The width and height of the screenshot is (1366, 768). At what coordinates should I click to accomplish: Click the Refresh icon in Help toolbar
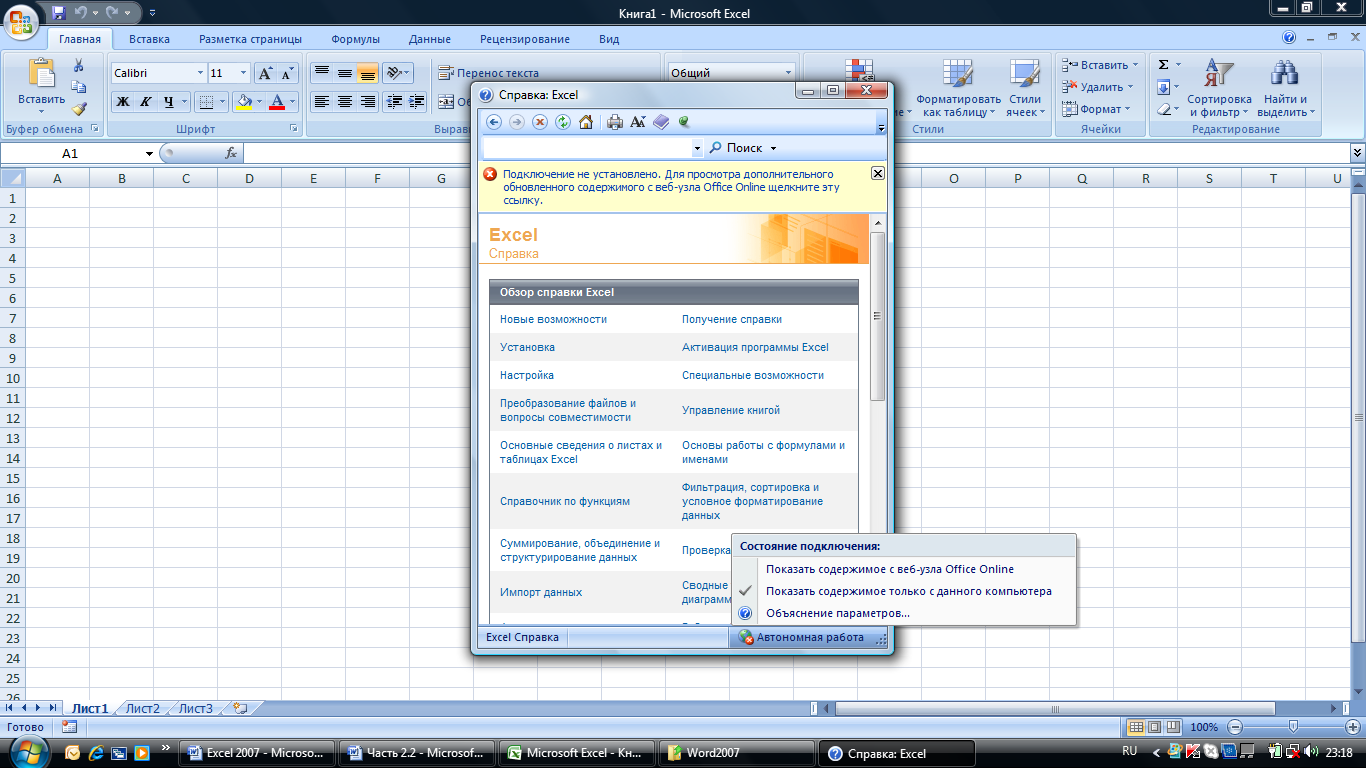tap(563, 122)
